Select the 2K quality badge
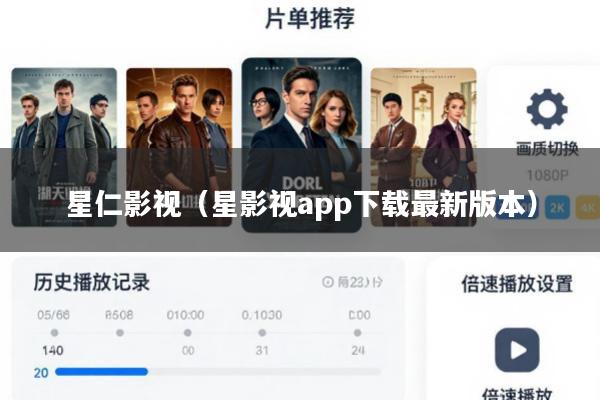600x400 pixels. tap(557, 207)
